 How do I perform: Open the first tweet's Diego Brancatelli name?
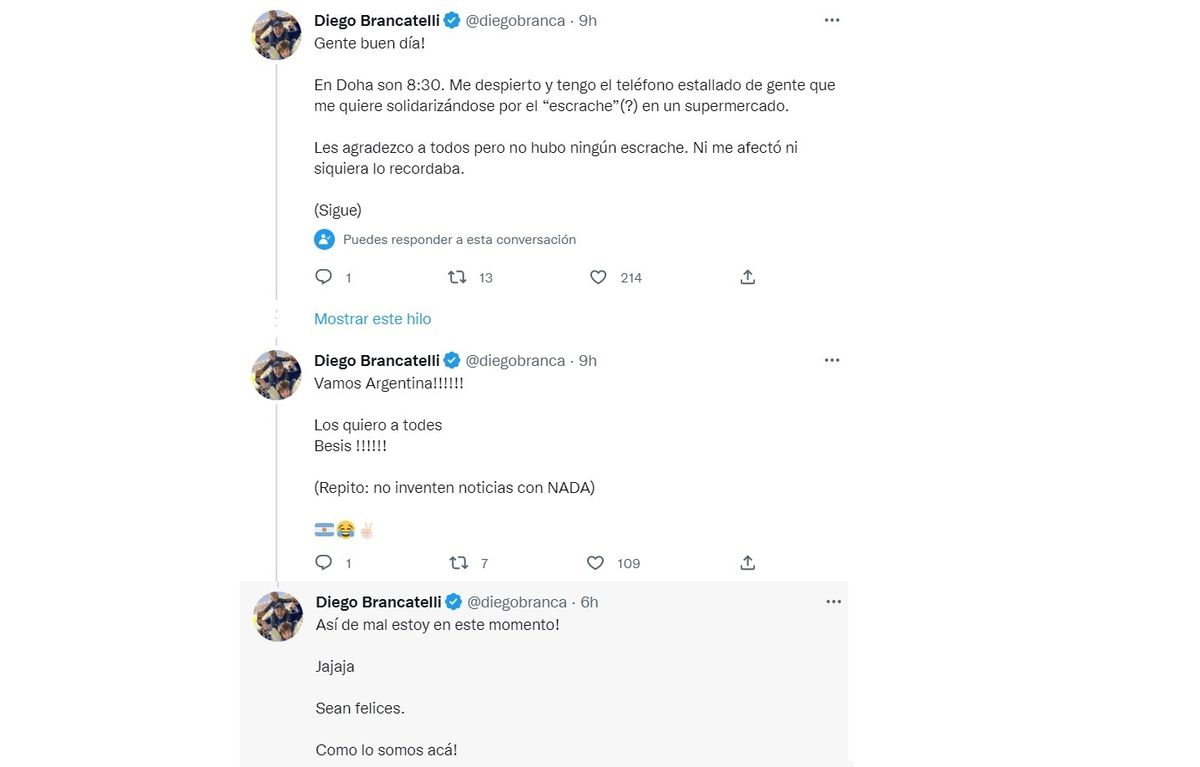[376, 20]
